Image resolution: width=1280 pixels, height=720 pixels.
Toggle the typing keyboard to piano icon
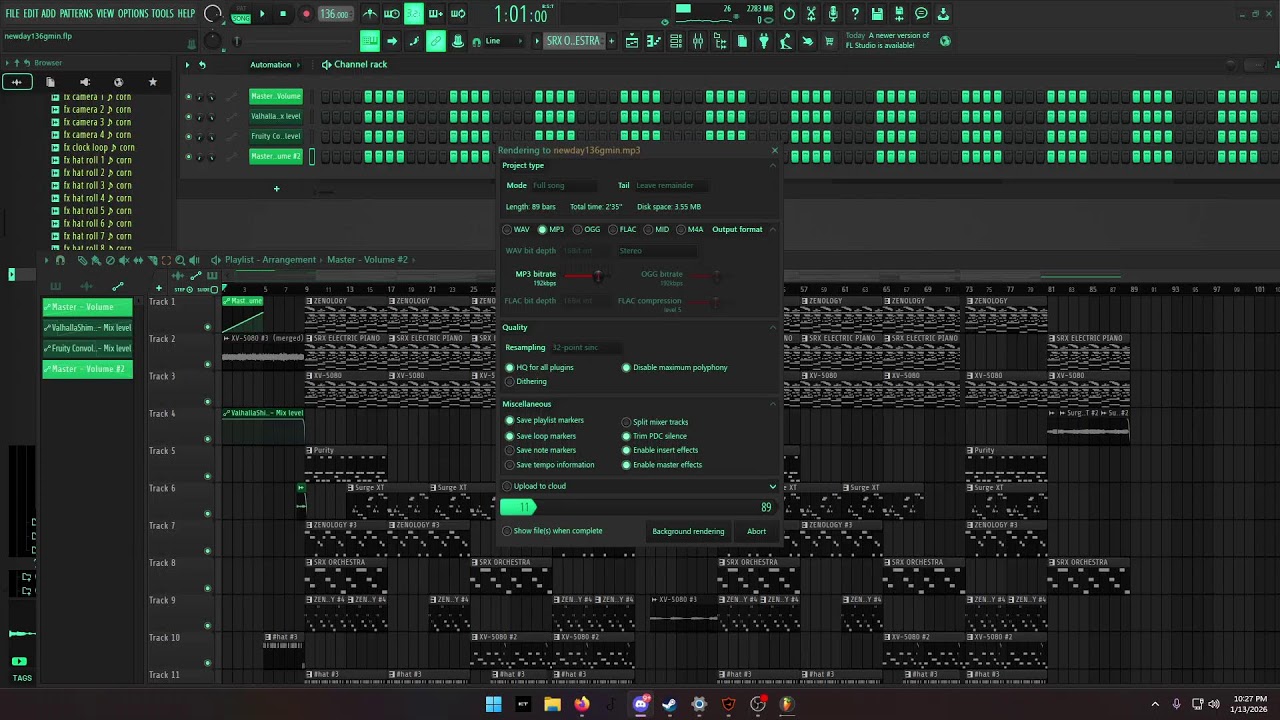(370, 41)
